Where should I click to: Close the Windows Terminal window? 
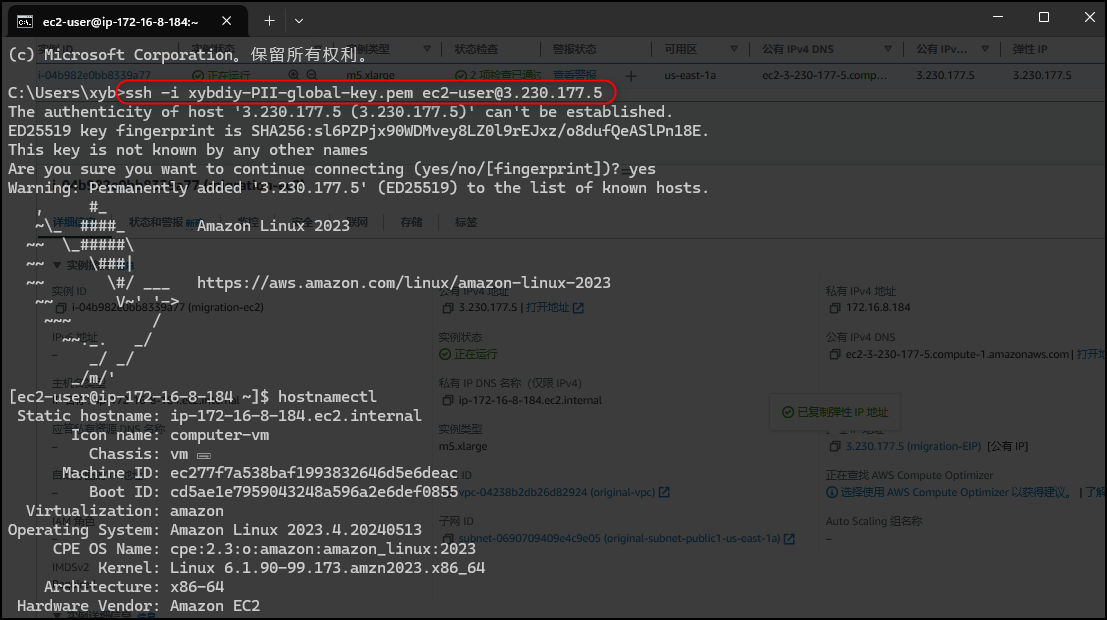click(x=1089, y=16)
